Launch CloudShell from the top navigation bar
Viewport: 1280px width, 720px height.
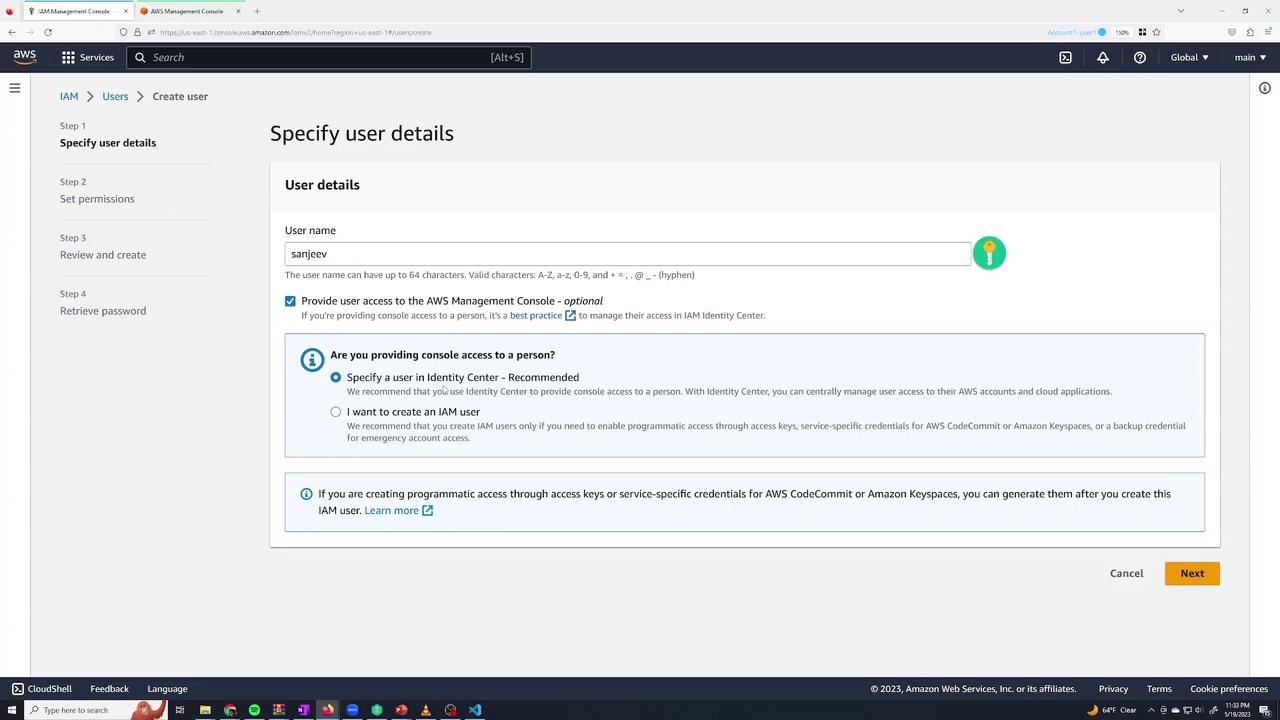(x=1065, y=57)
